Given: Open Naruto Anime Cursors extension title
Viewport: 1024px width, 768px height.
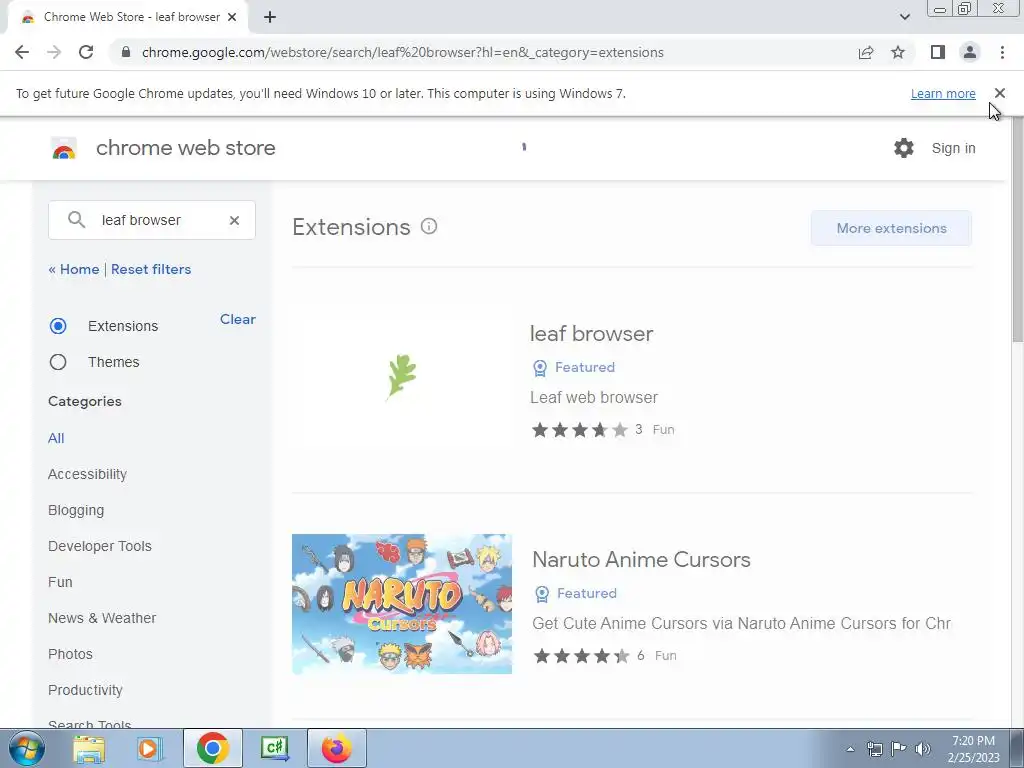Looking at the screenshot, I should point(641,560).
